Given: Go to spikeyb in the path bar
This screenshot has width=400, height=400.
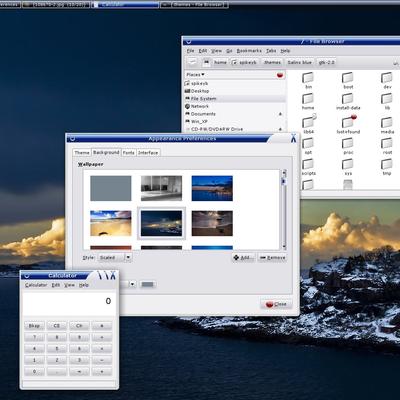Looking at the screenshot, I should pos(244,62).
